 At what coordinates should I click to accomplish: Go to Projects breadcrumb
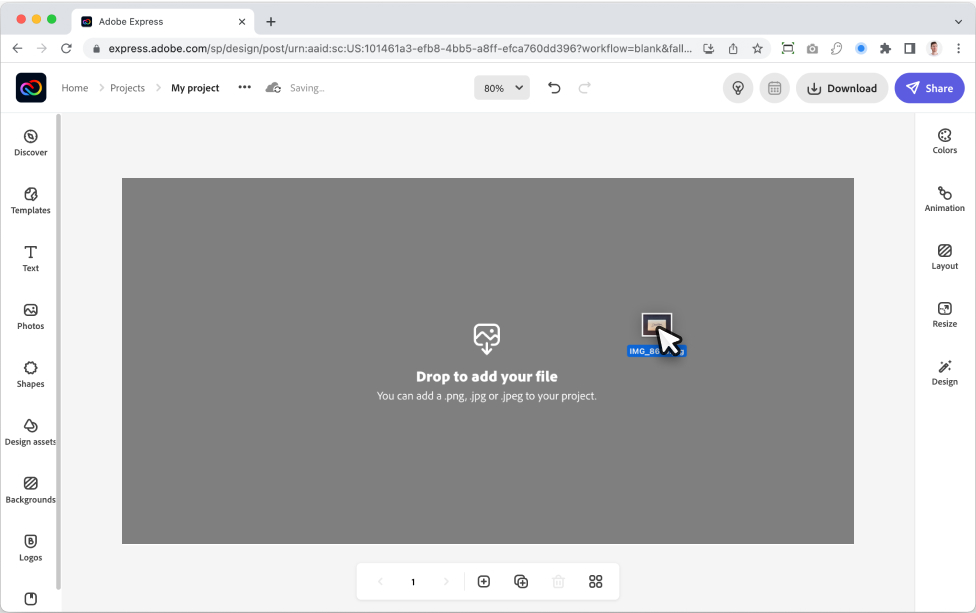127,88
